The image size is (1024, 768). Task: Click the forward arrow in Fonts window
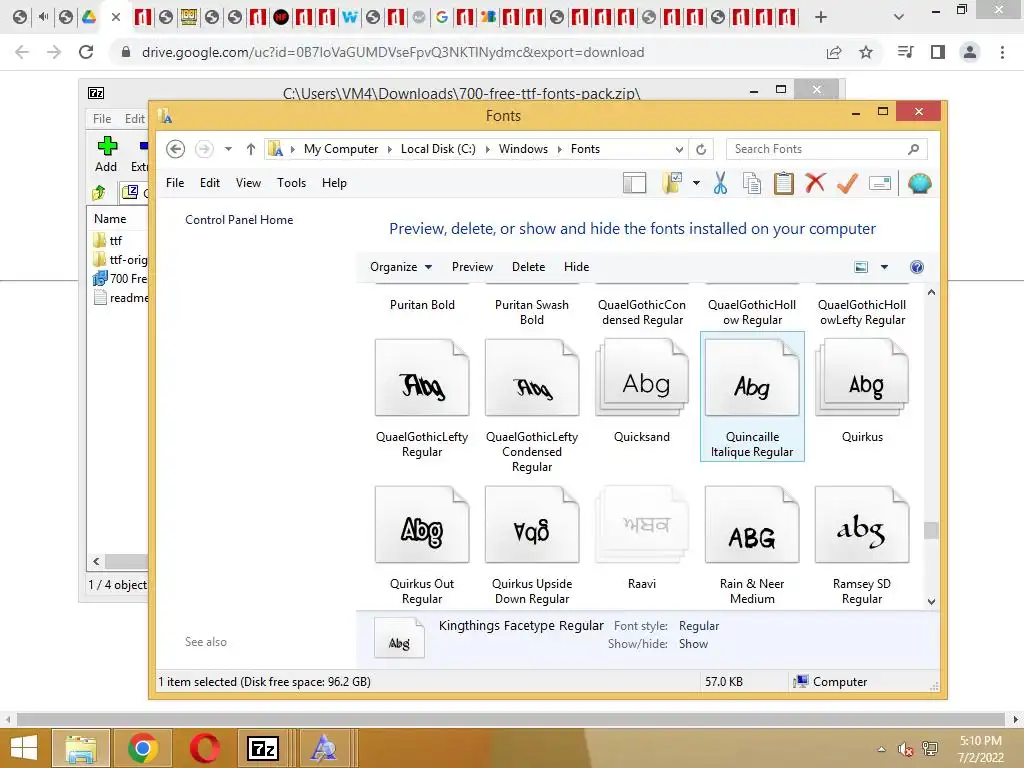tap(204, 149)
